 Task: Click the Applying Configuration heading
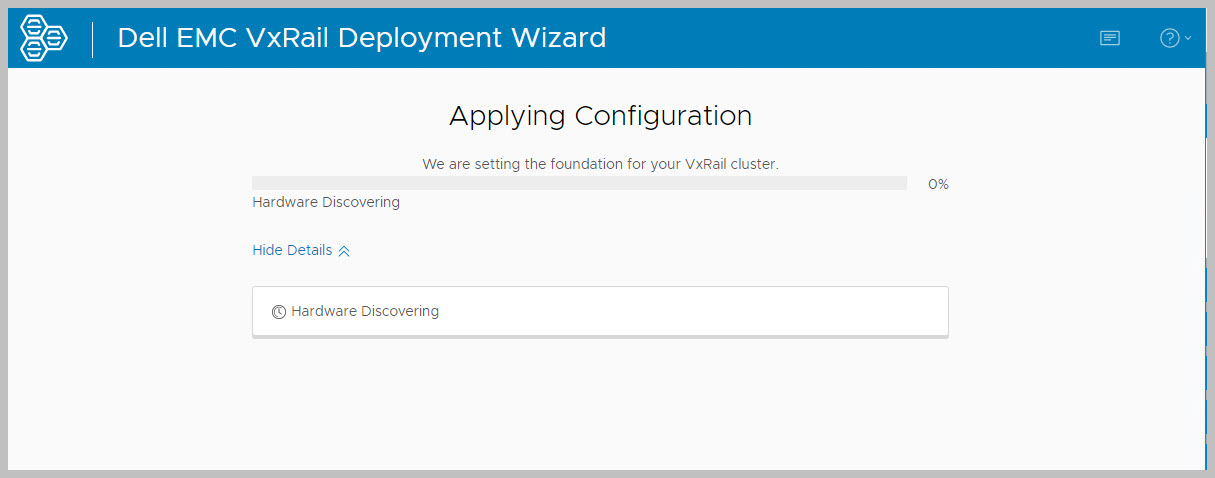(x=600, y=116)
